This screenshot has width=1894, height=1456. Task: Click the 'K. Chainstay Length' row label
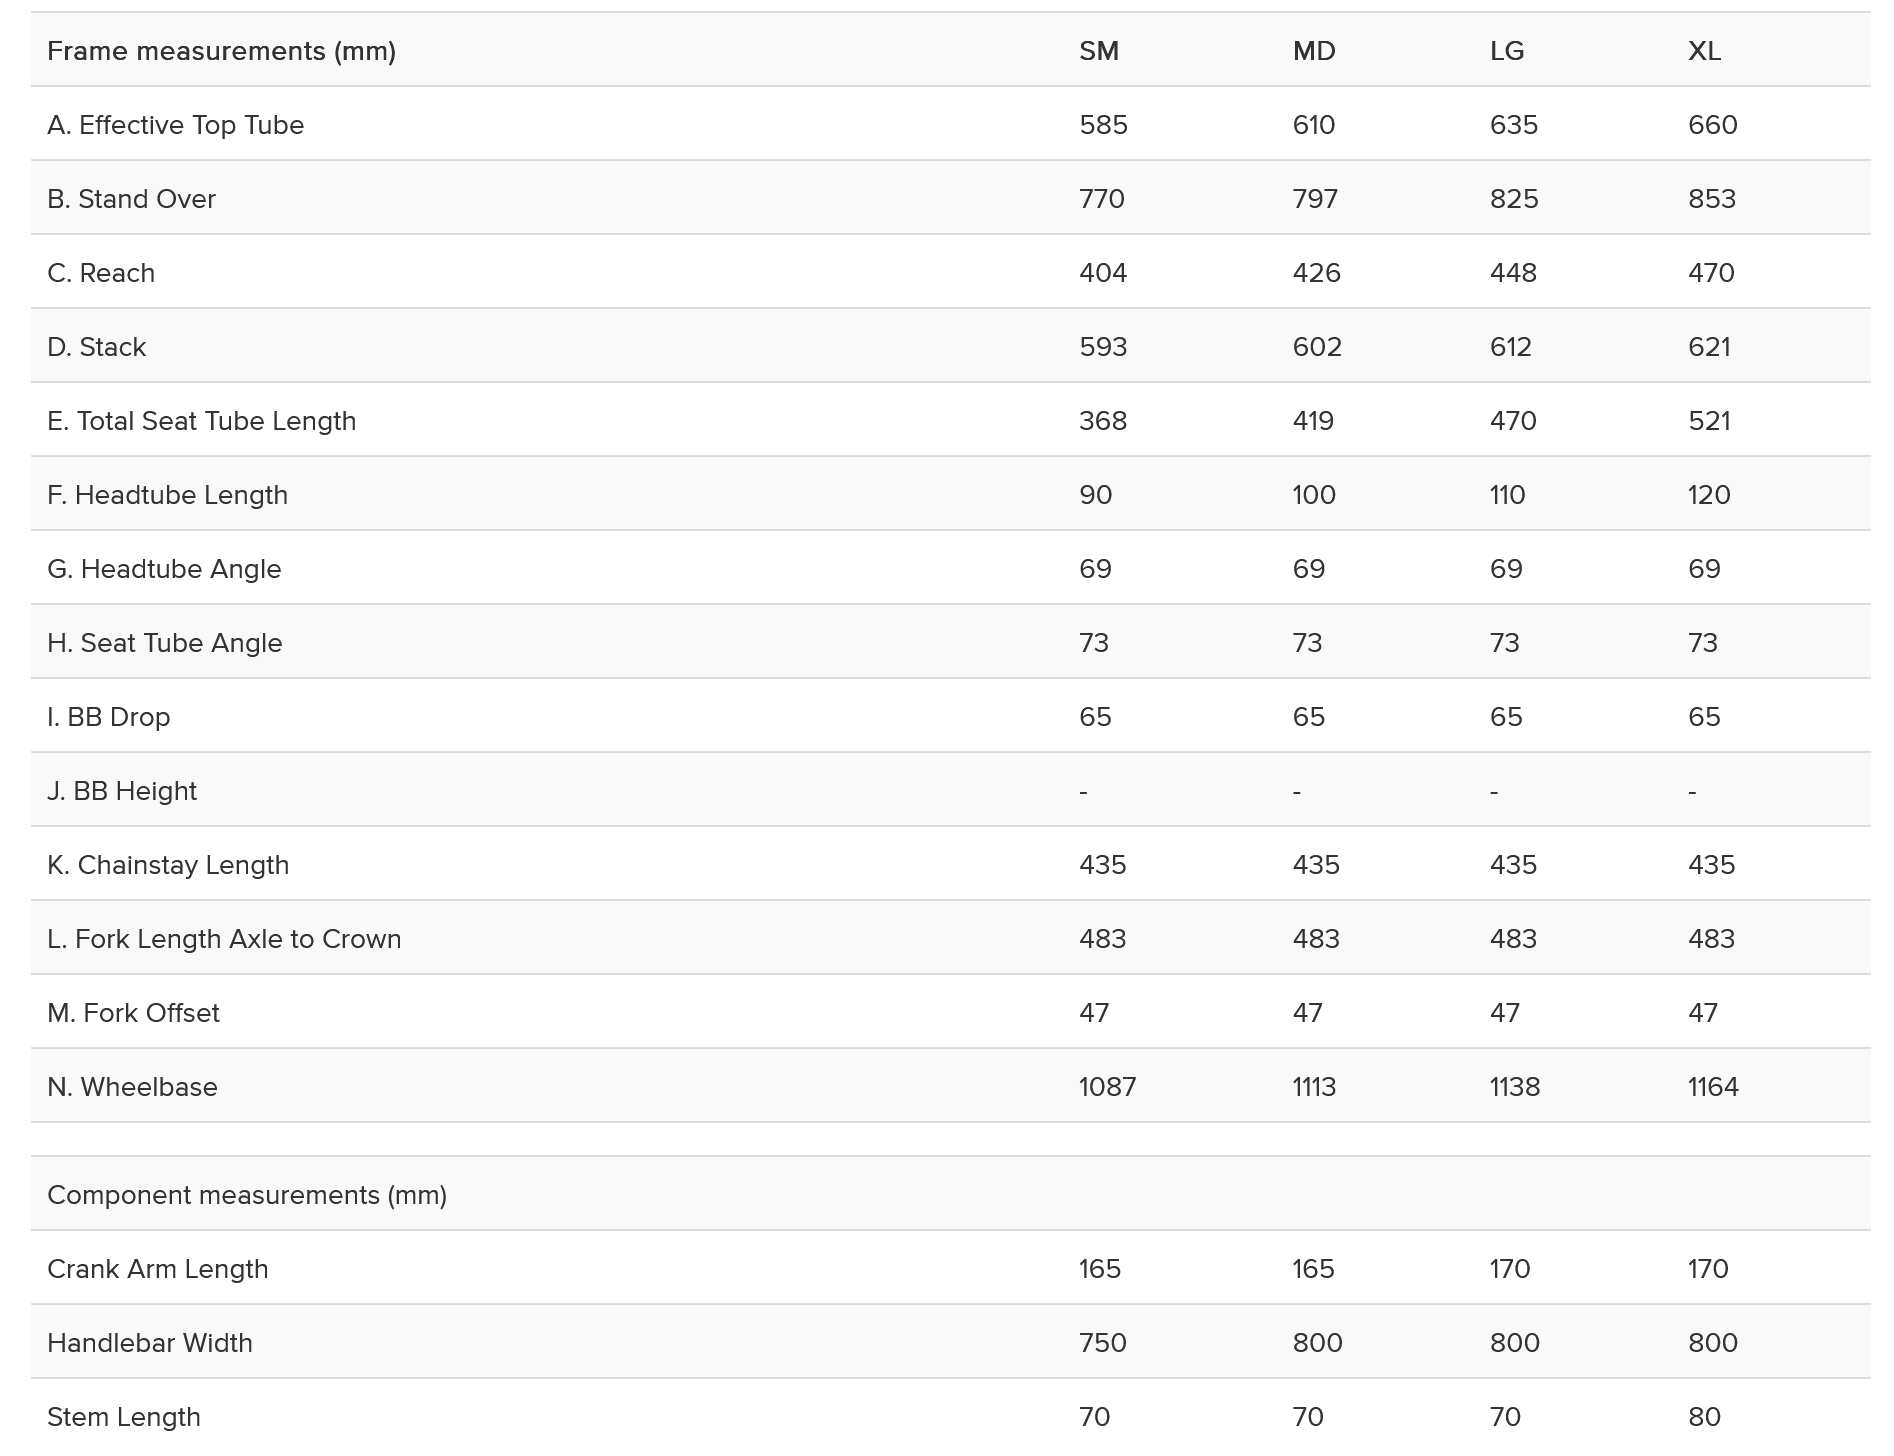pyautogui.click(x=168, y=865)
